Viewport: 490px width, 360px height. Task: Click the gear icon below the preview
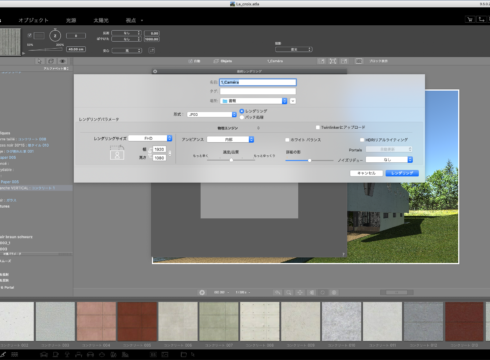click(202, 292)
